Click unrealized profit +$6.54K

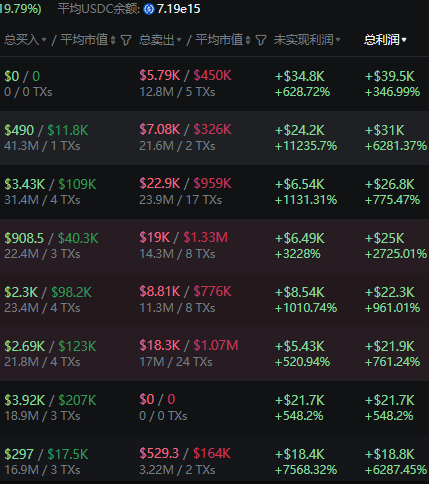(300, 184)
